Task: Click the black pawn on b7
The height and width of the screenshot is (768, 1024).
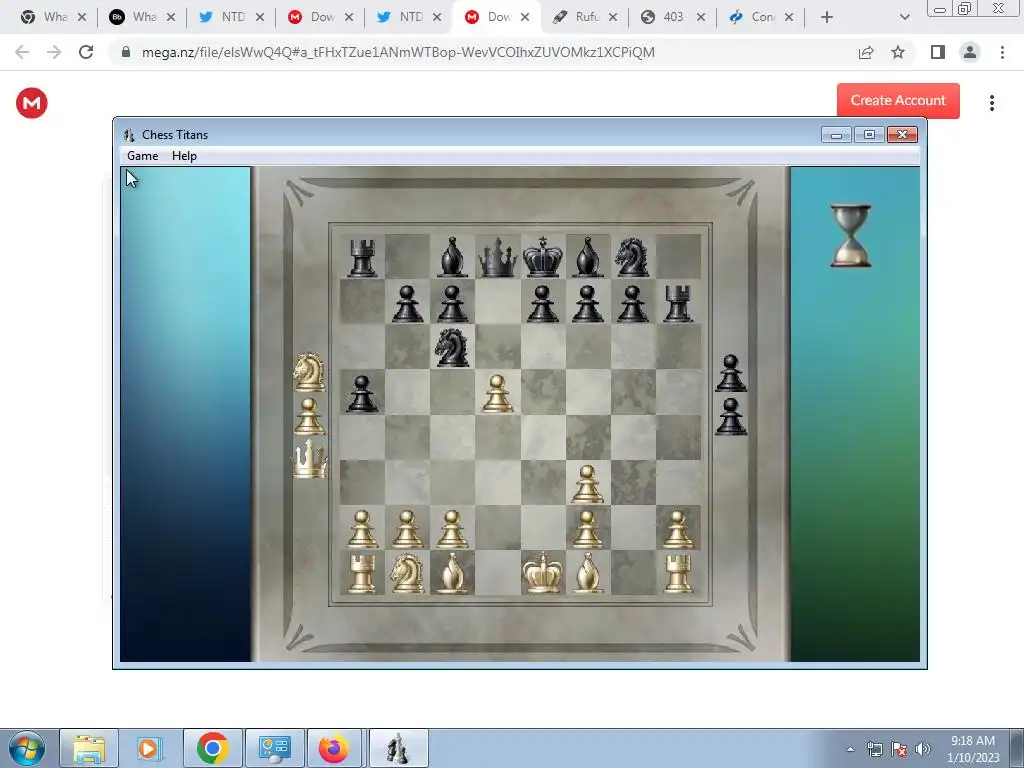Action: tap(408, 304)
